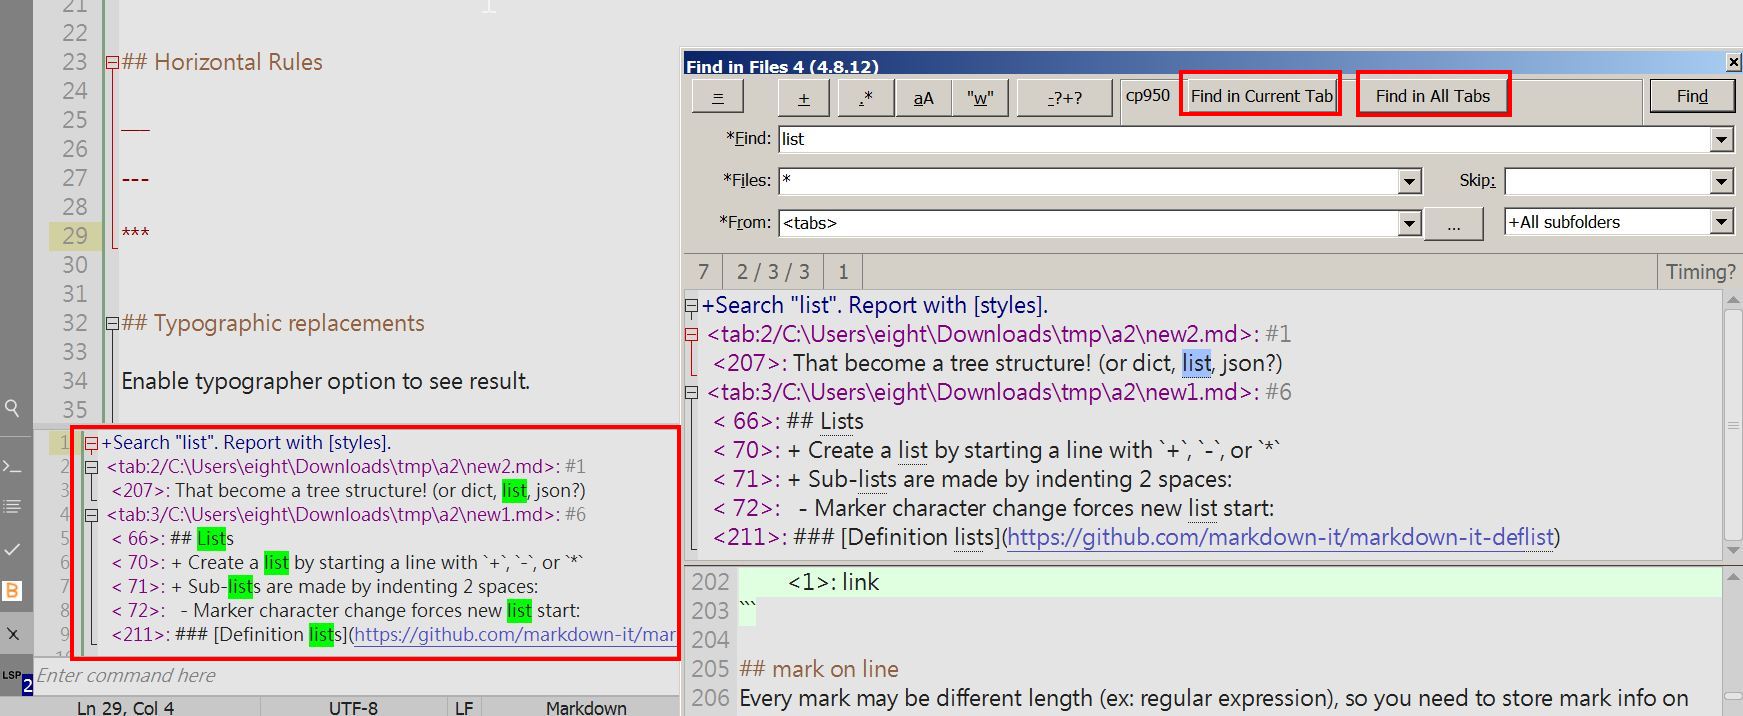
Task: Click the Find button
Action: click(x=1692, y=96)
